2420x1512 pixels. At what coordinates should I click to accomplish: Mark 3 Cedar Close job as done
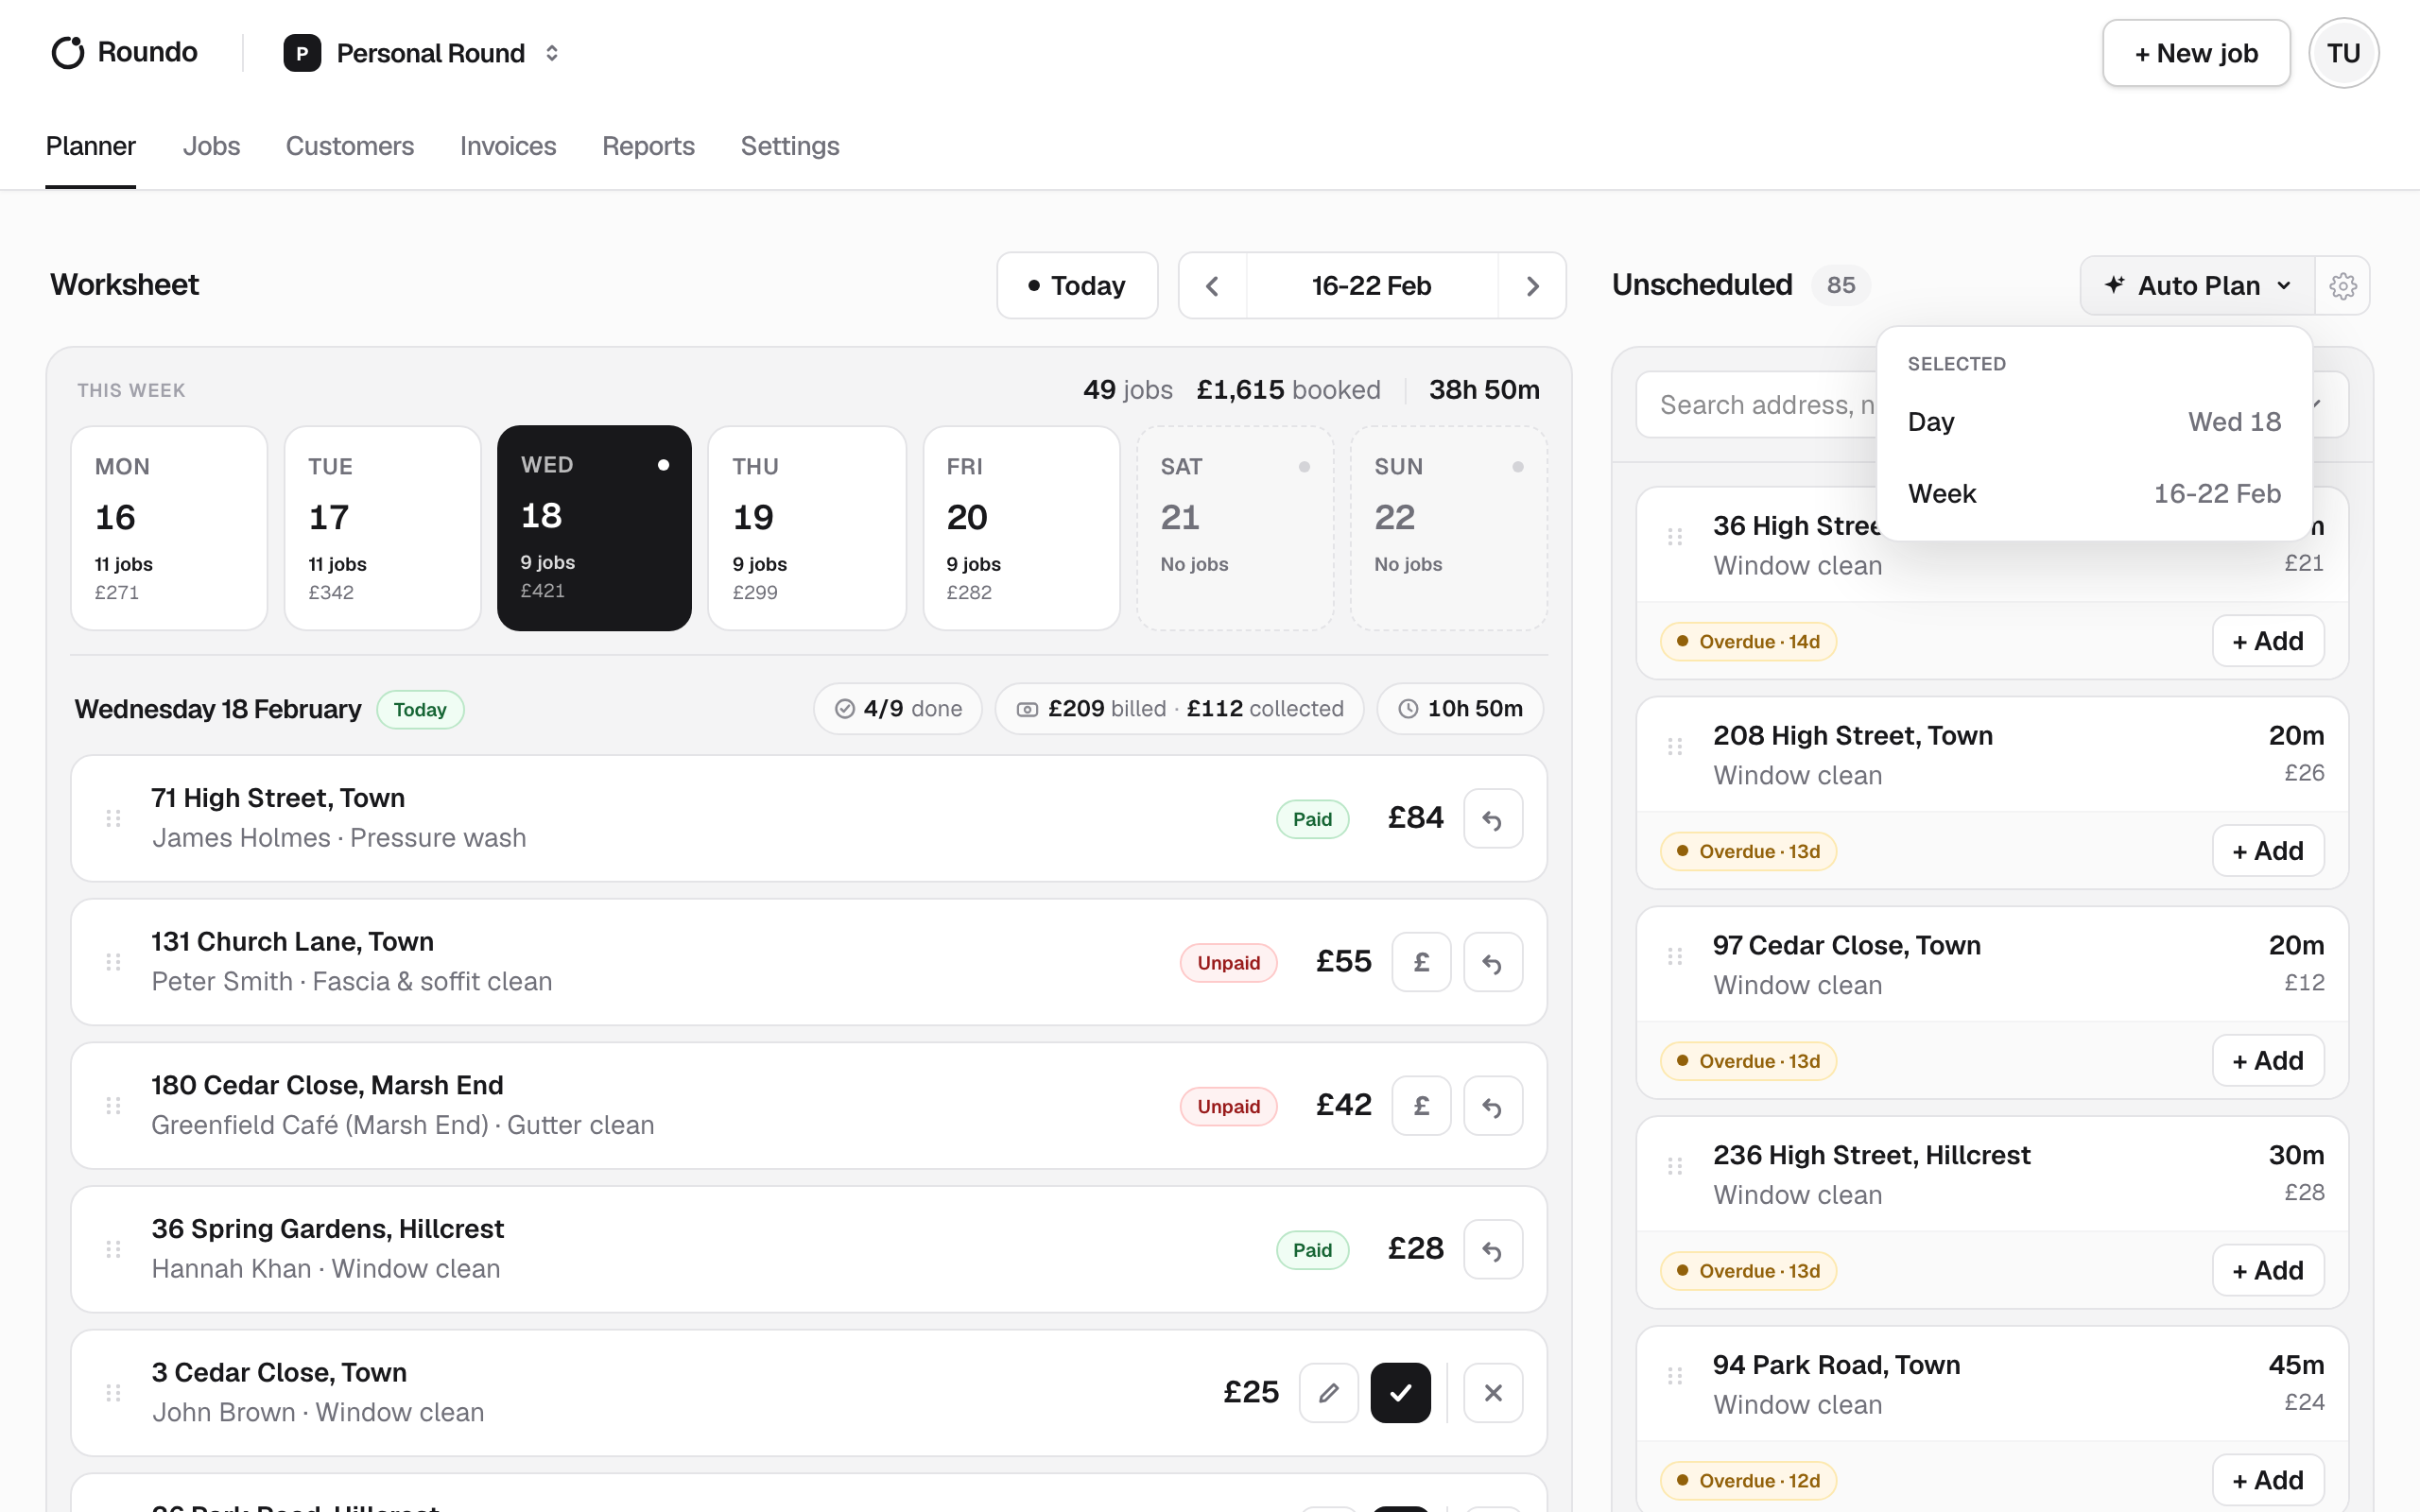1400,1393
